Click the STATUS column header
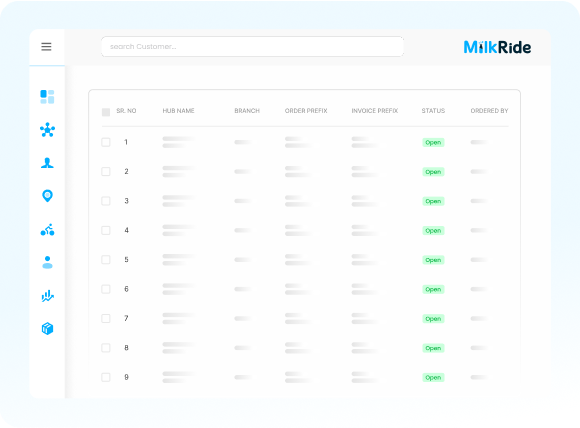 [433, 111]
